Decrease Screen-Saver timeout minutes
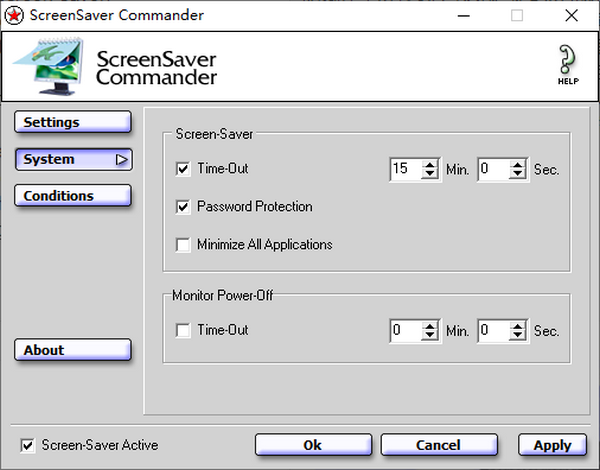Viewport: 600px width, 470px height. click(430, 174)
